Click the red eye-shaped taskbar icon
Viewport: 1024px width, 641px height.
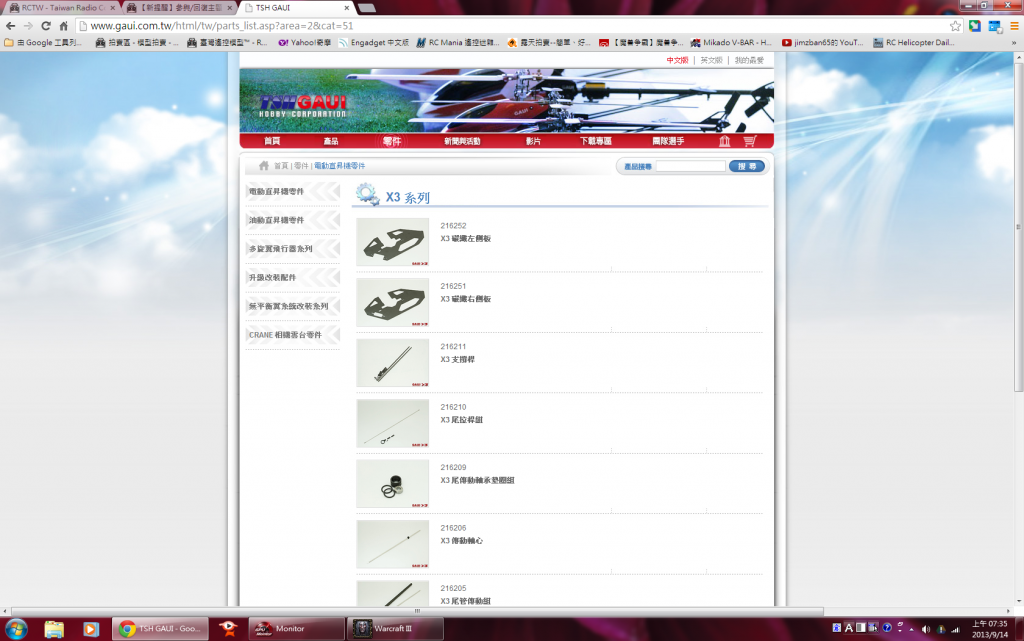coord(228,629)
